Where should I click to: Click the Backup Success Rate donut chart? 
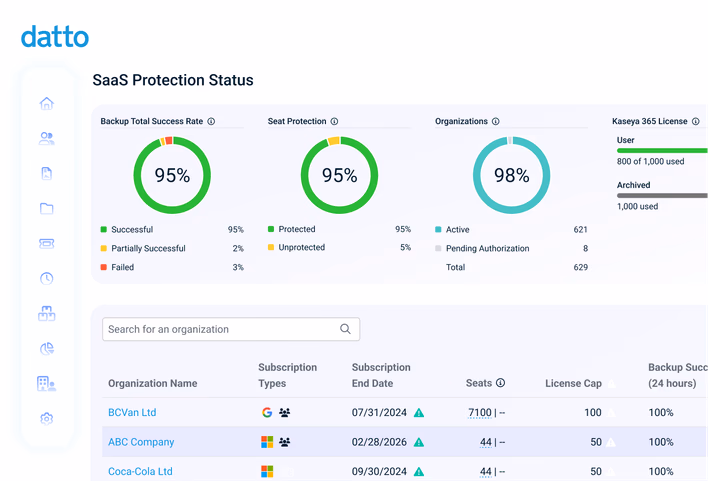click(x=172, y=175)
